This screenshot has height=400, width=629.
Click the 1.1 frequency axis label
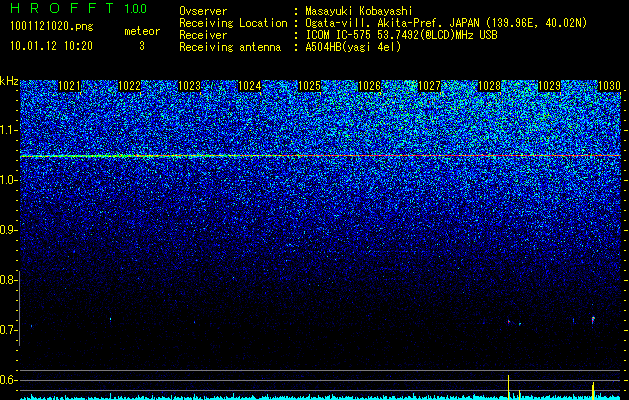pyautogui.click(x=9, y=130)
